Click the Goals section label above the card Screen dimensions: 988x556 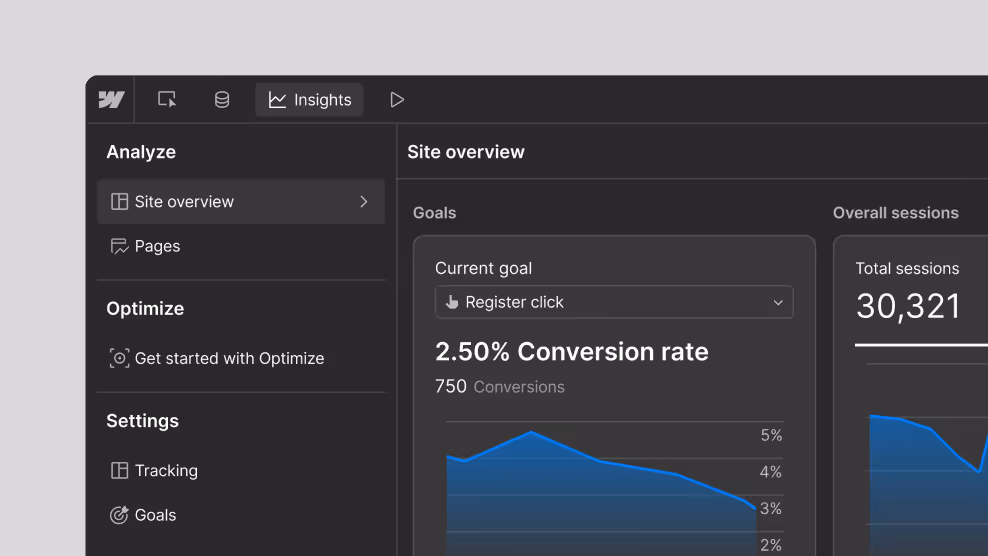(x=435, y=212)
